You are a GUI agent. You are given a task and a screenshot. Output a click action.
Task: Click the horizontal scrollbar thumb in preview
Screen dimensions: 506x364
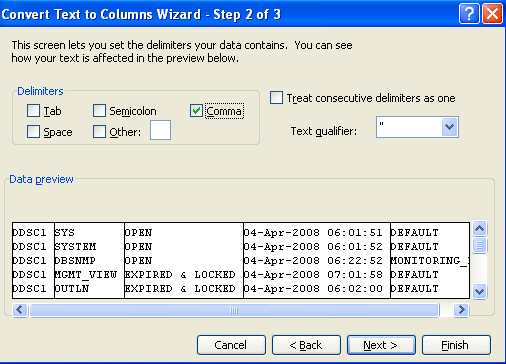tap(234, 310)
